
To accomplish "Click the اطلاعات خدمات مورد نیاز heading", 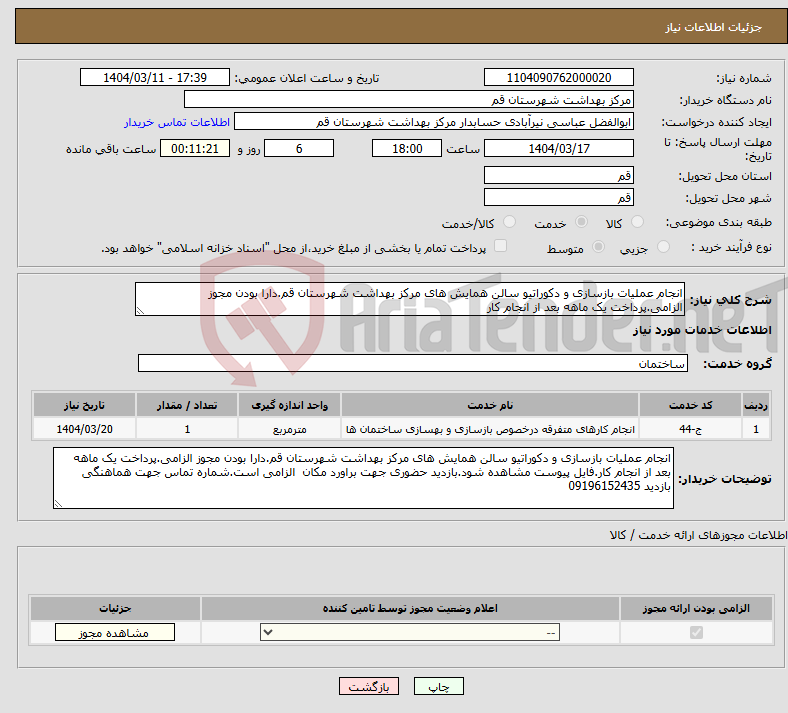I will 702,330.
